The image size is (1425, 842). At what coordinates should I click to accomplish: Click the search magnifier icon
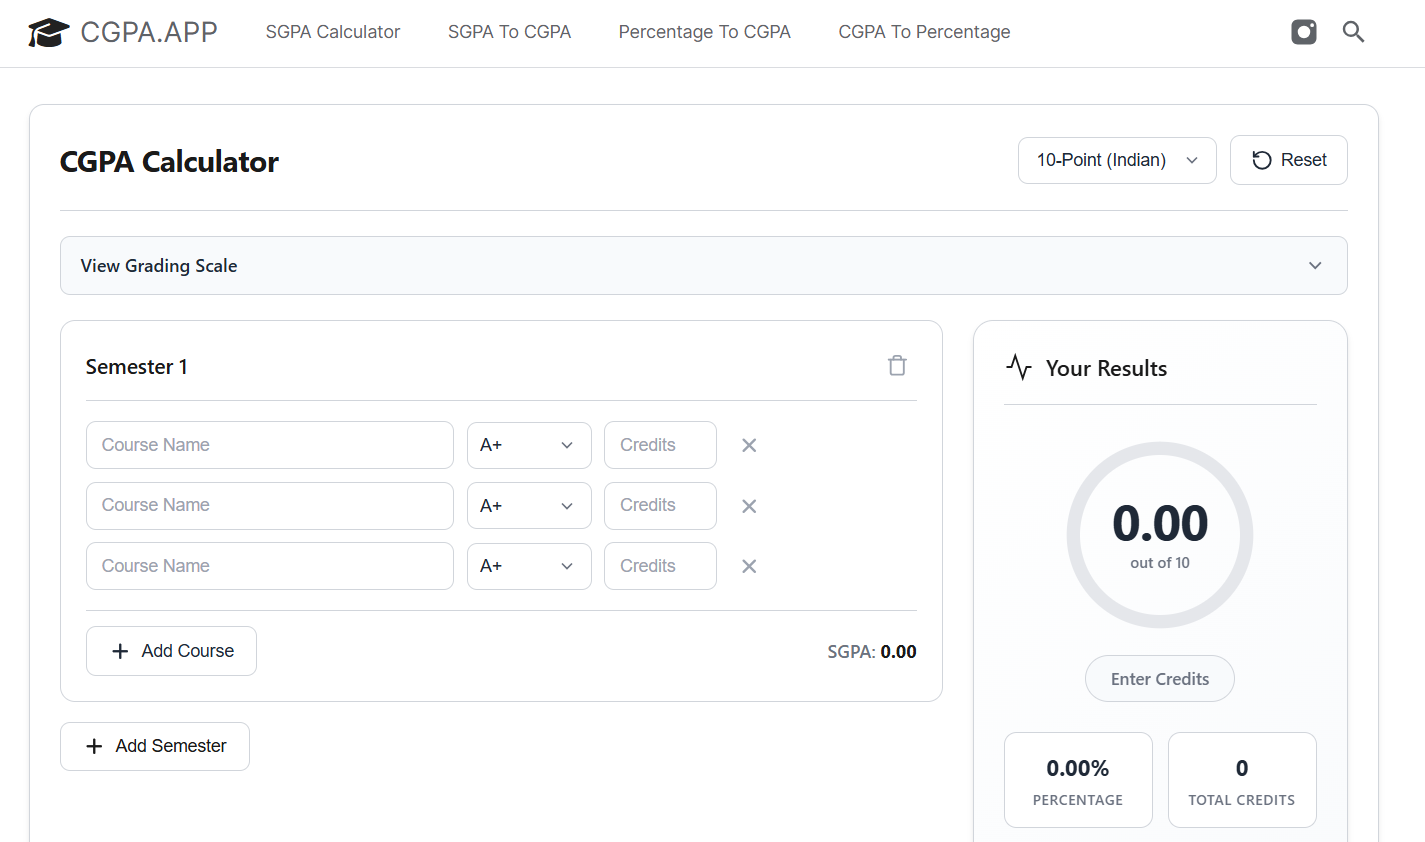tap(1353, 32)
